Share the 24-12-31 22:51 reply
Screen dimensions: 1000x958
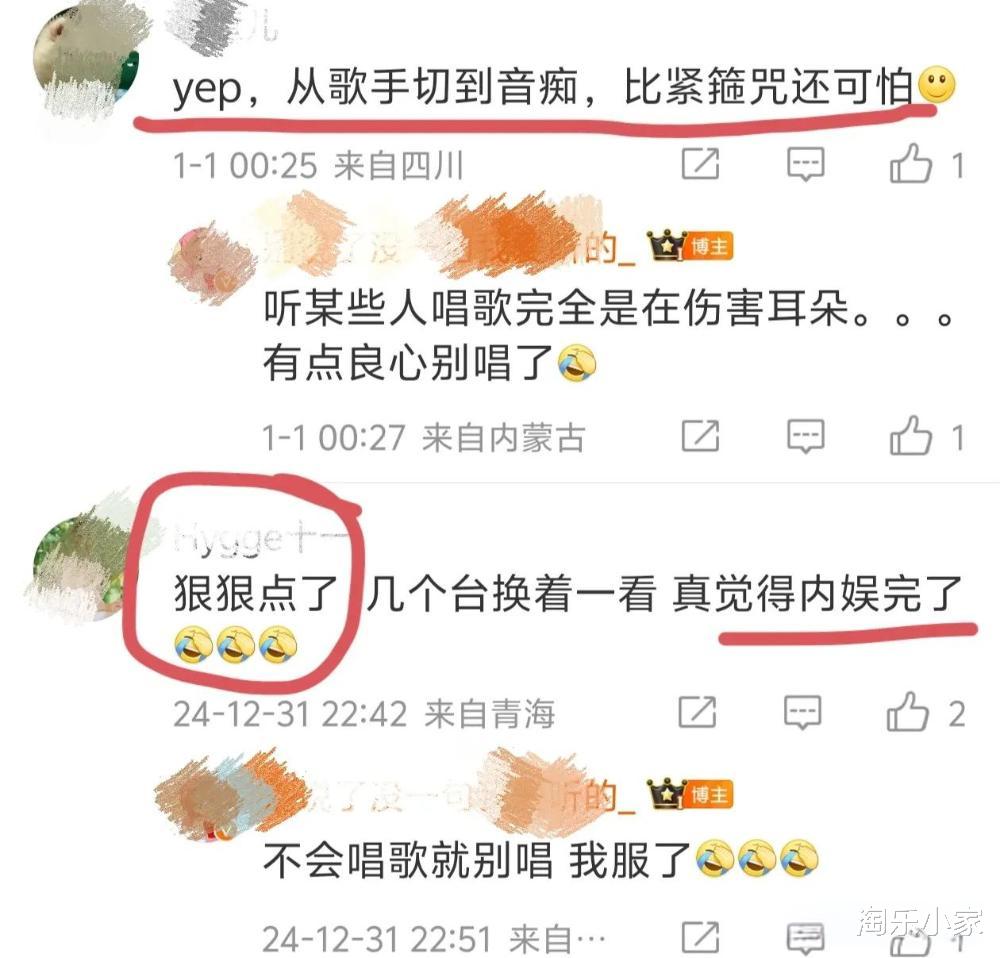point(700,938)
